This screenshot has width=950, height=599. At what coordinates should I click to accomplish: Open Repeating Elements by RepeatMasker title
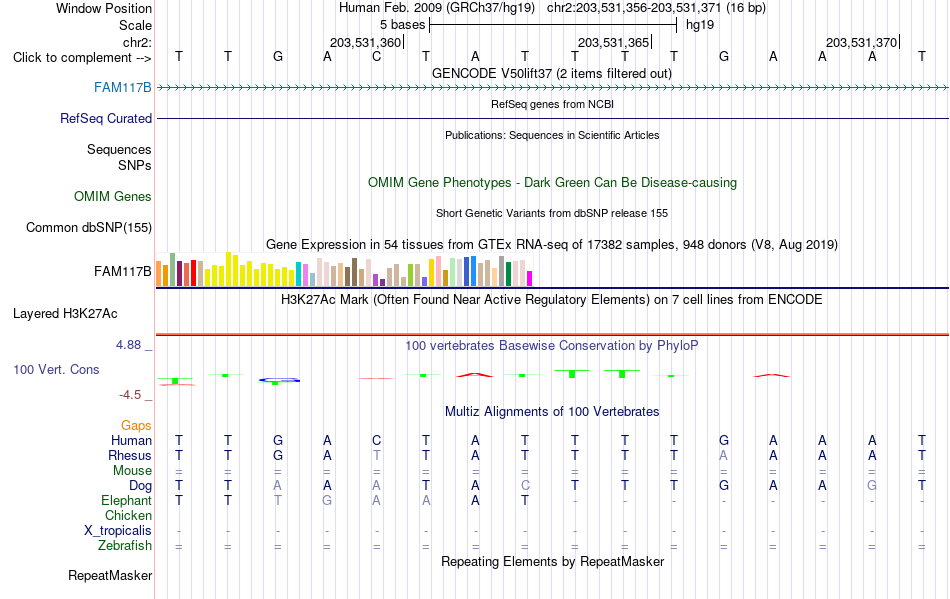(552, 561)
